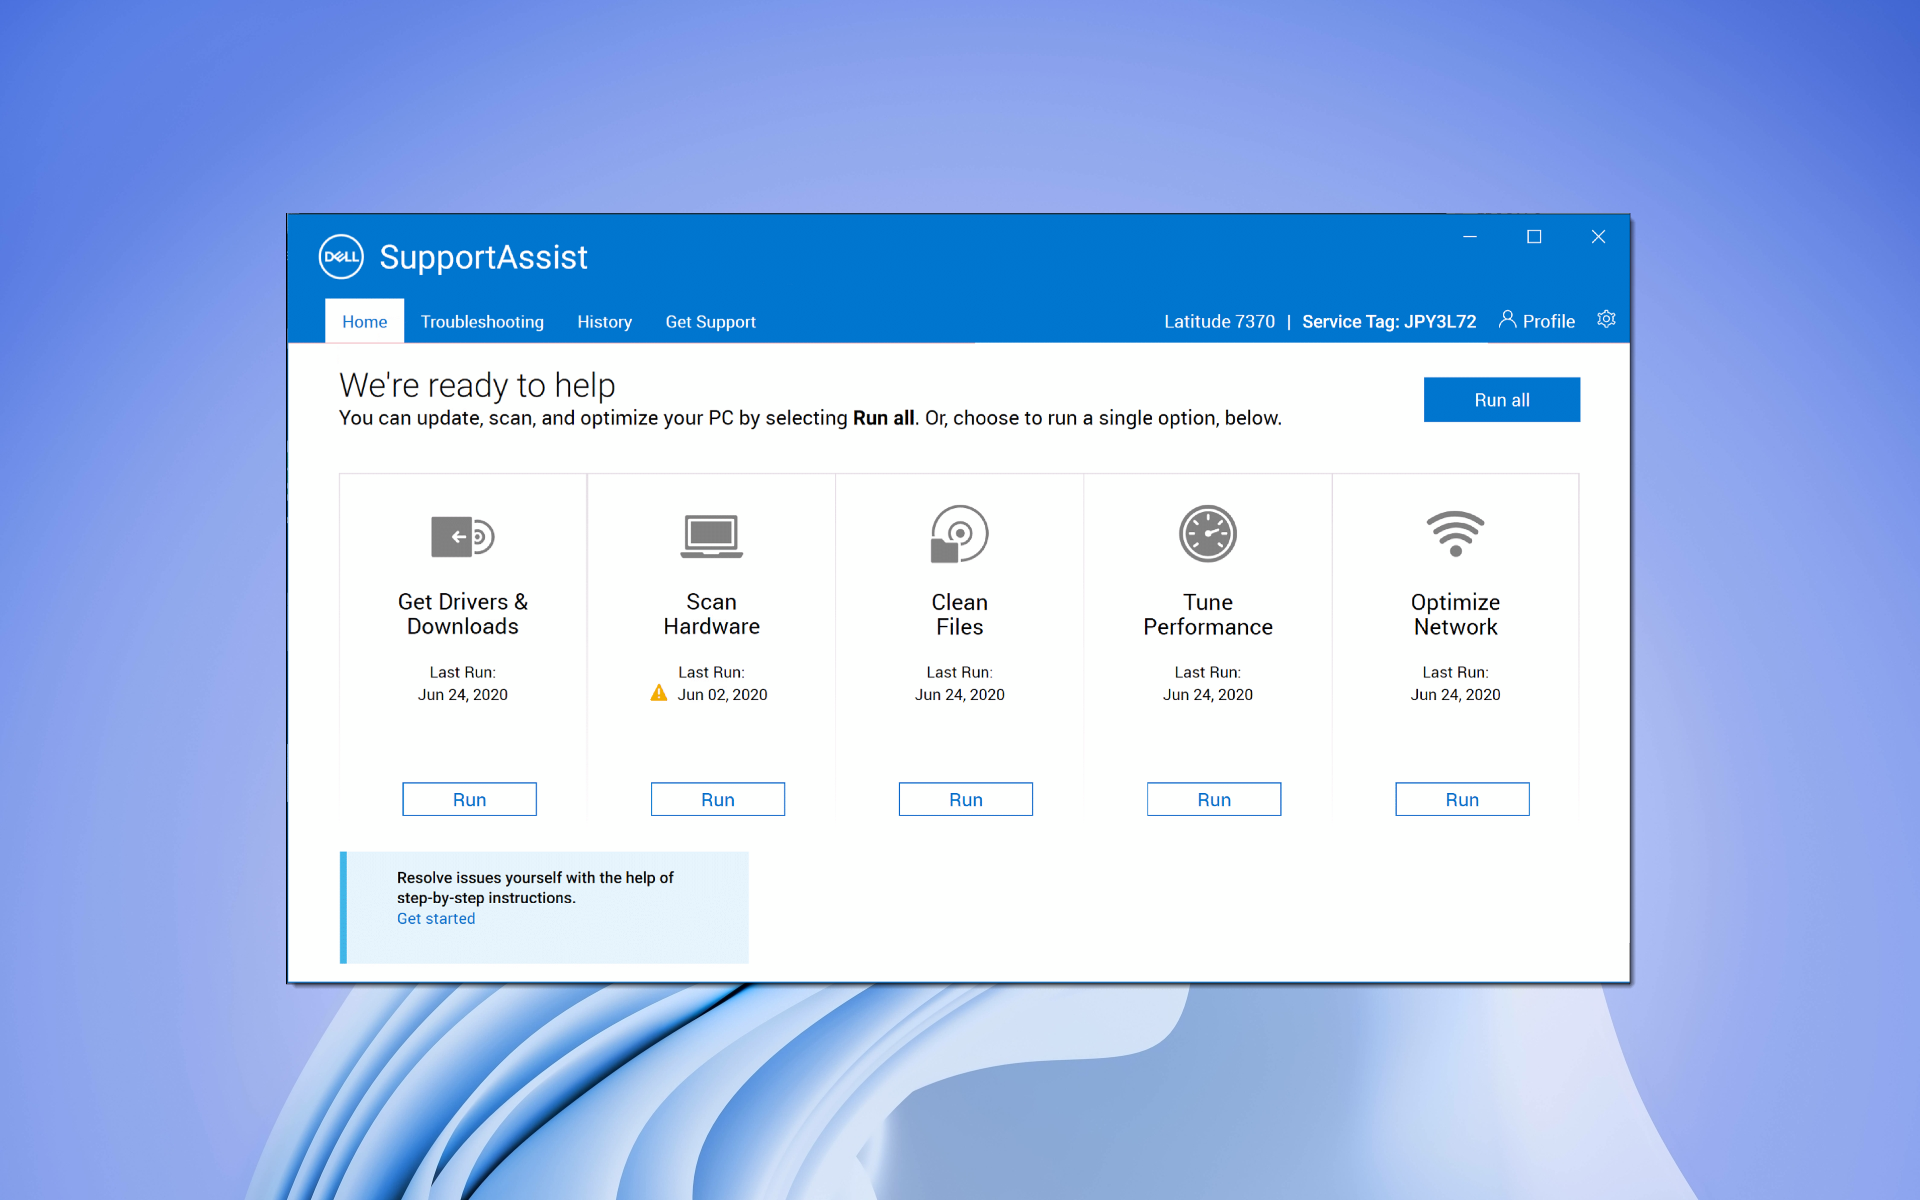The height and width of the screenshot is (1200, 1920).
Task: Click the Clean Files disc icon
Action: (x=959, y=534)
